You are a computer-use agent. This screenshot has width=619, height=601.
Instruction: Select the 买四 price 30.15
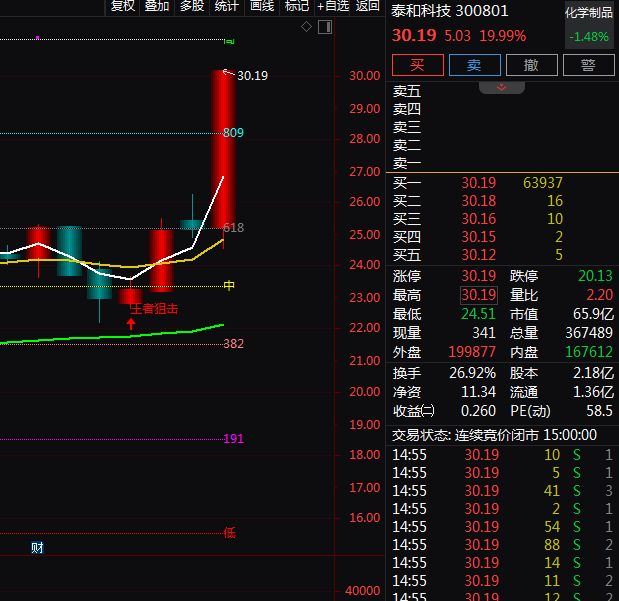coord(478,237)
